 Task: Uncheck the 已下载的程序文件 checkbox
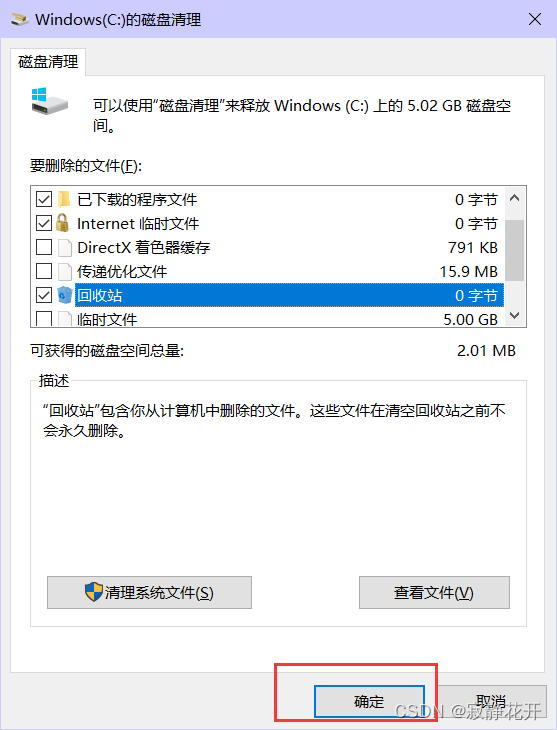click(x=44, y=199)
